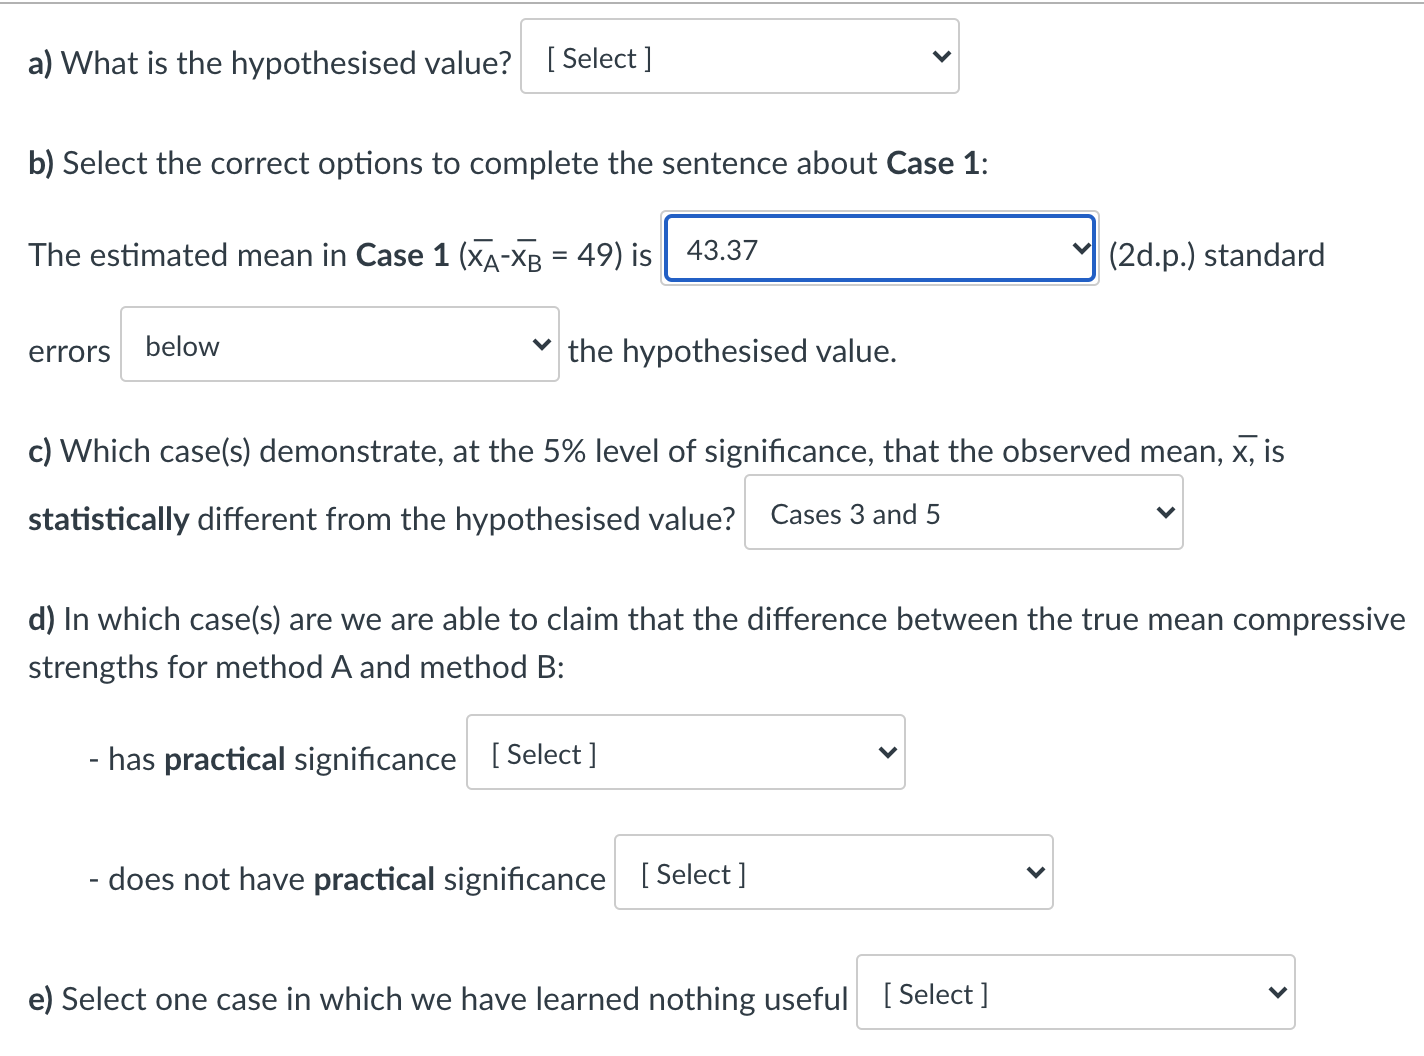
Task: Click the '(2d.p.) standard' text
Action: click(x=1216, y=255)
